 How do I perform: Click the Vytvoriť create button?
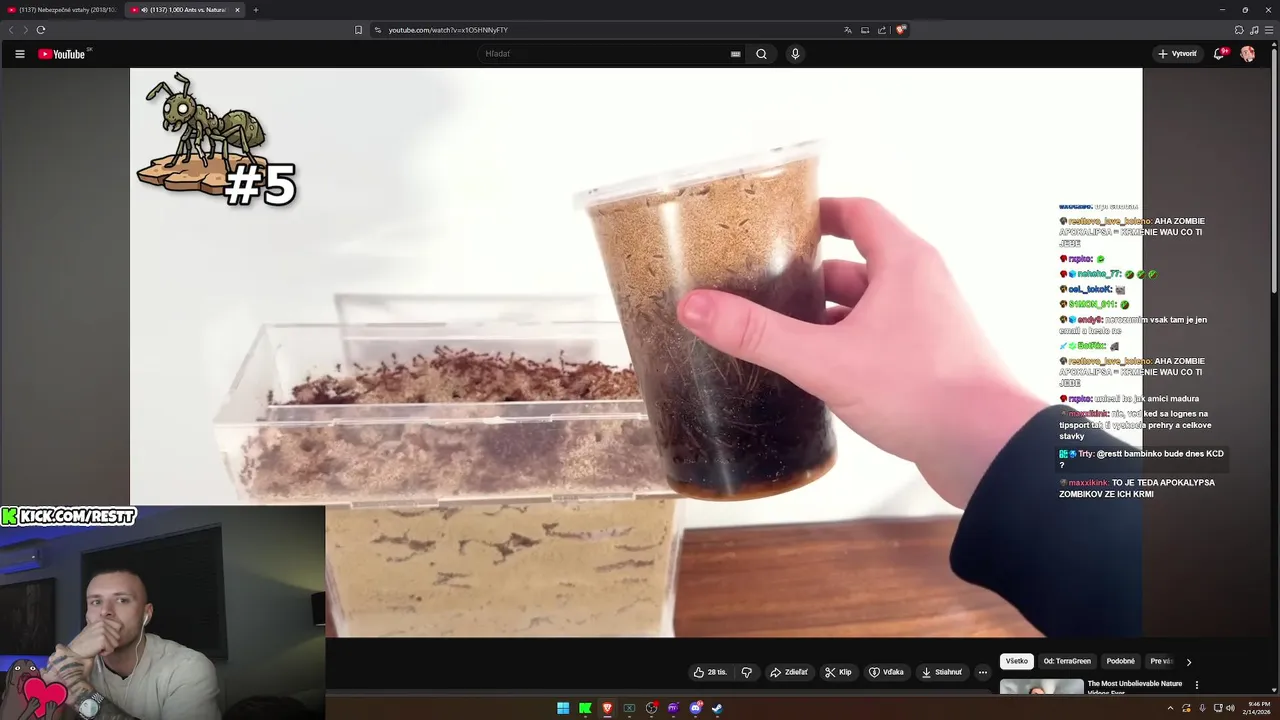point(1177,54)
